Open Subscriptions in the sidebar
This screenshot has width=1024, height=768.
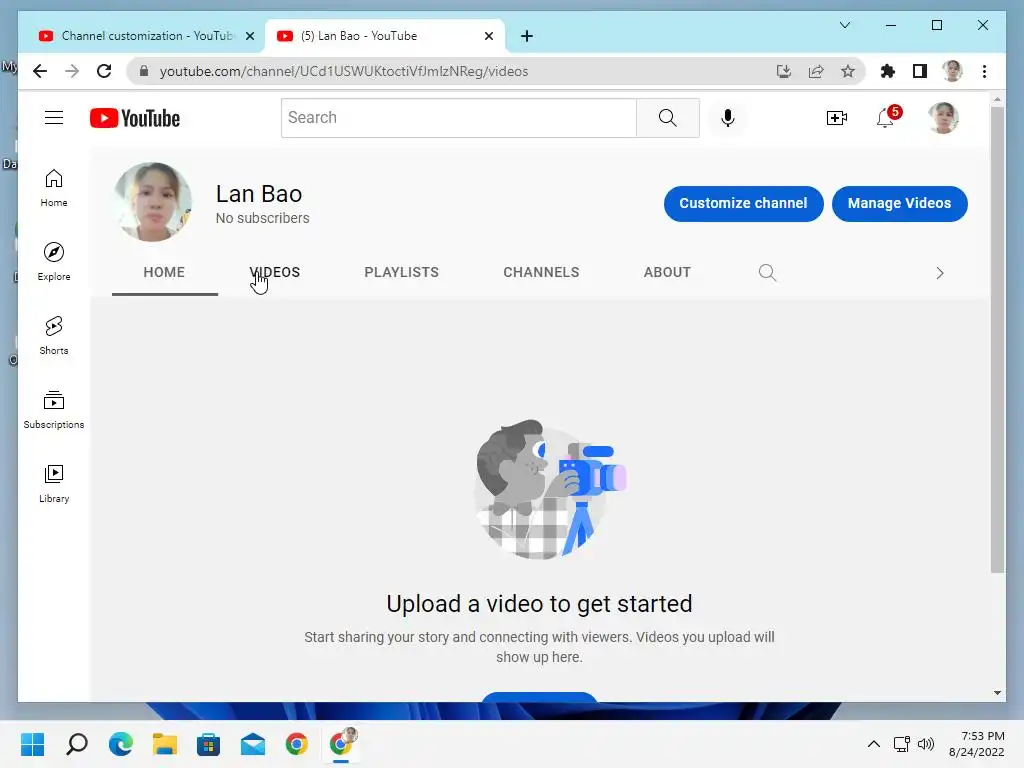click(54, 409)
